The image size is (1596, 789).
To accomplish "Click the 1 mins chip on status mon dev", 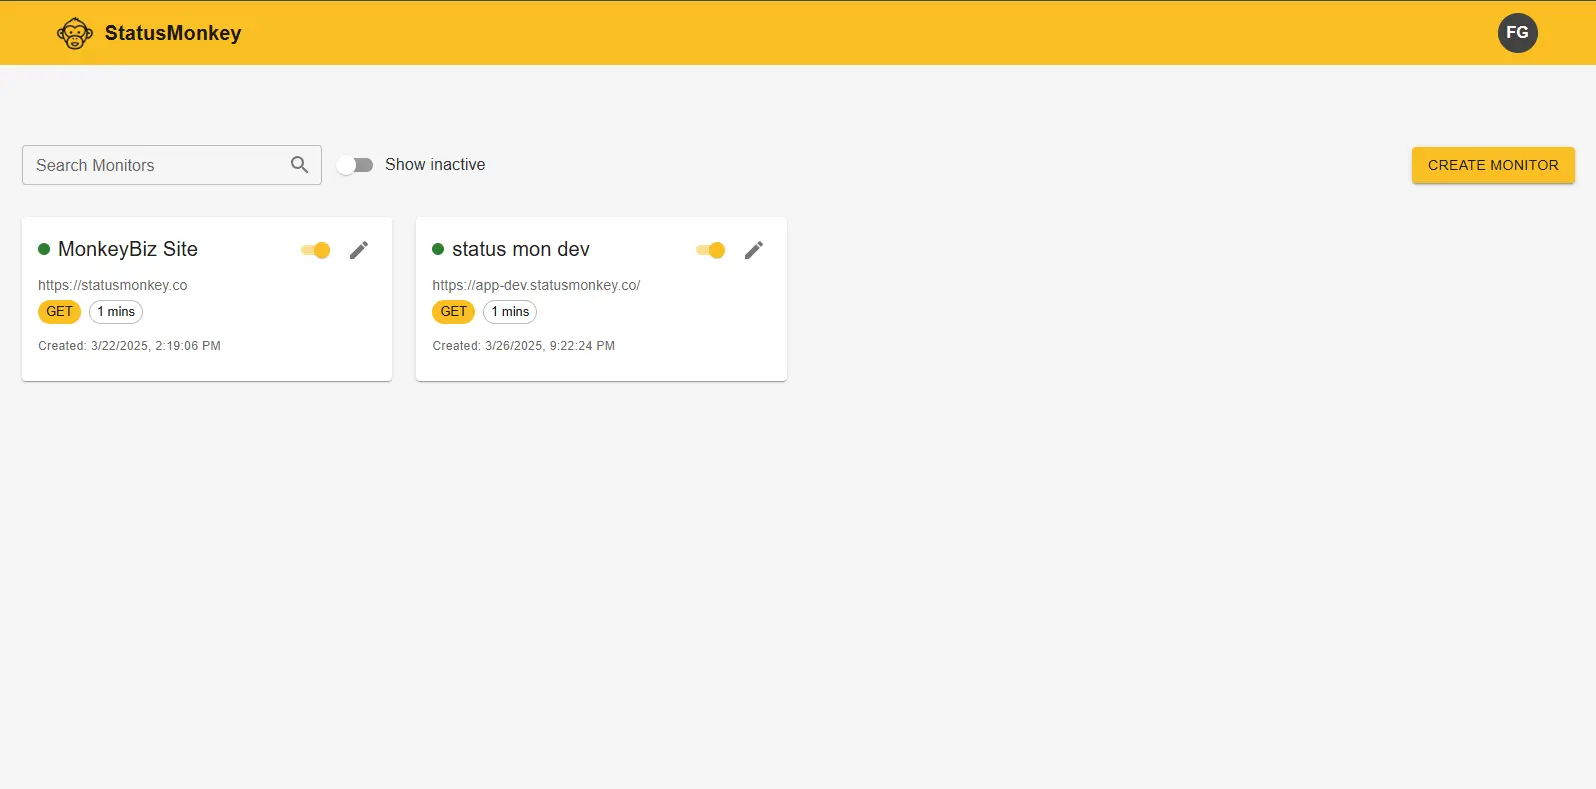I will (510, 312).
